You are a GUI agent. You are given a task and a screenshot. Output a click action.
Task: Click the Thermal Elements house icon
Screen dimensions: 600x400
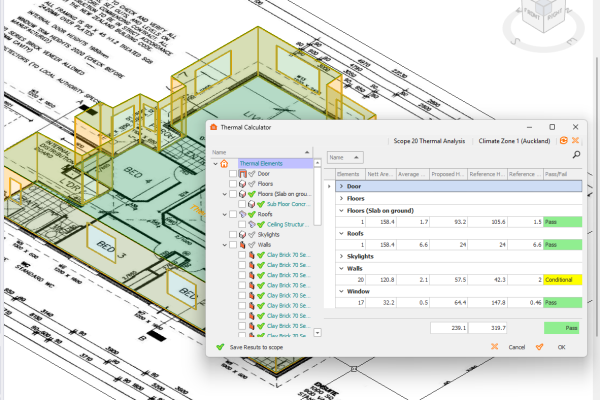coord(224,163)
